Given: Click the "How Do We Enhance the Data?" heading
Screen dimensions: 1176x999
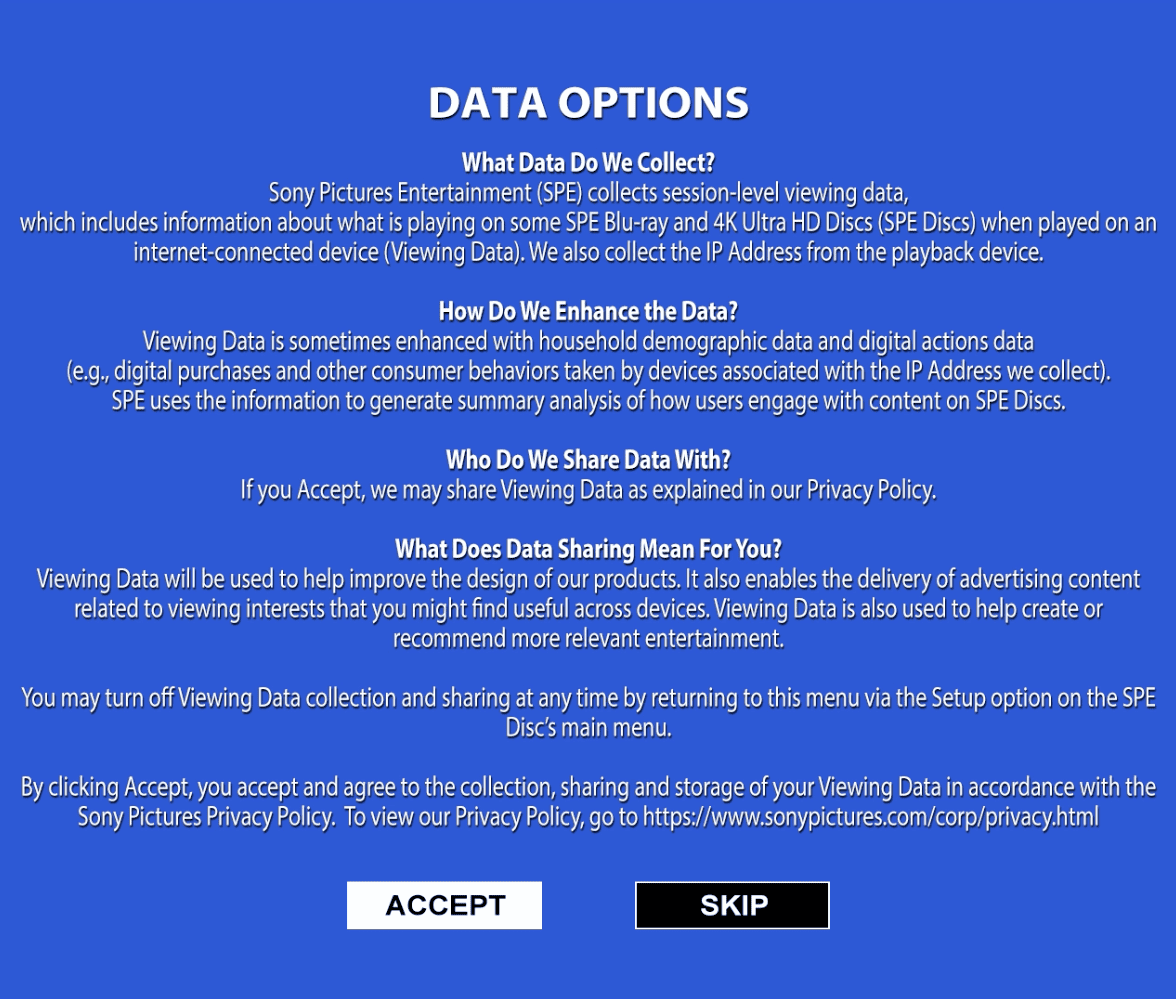Looking at the screenshot, I should 588,311.
